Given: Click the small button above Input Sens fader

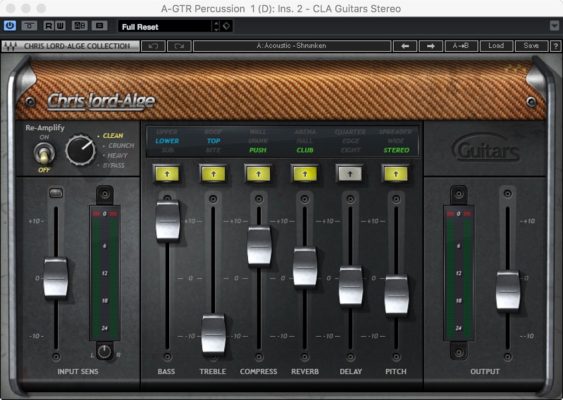Looking at the screenshot, I should click(x=56, y=193).
